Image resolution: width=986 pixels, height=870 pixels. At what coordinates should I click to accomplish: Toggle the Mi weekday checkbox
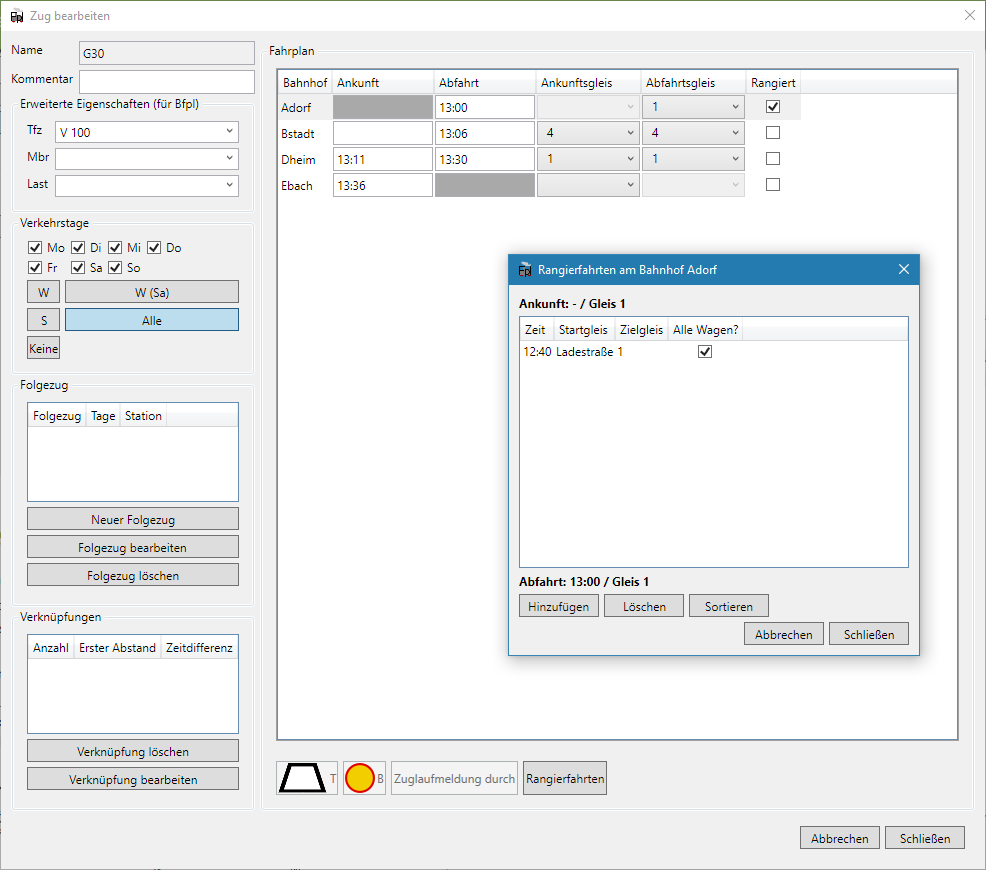tap(115, 248)
